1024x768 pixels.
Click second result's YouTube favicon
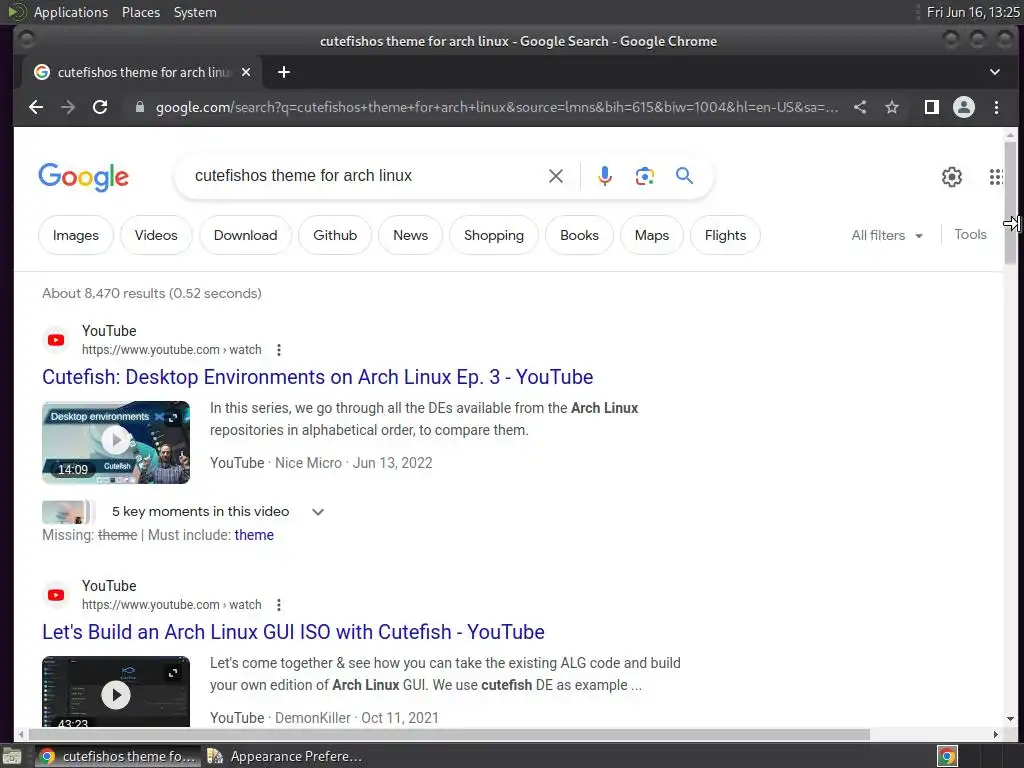pos(56,595)
